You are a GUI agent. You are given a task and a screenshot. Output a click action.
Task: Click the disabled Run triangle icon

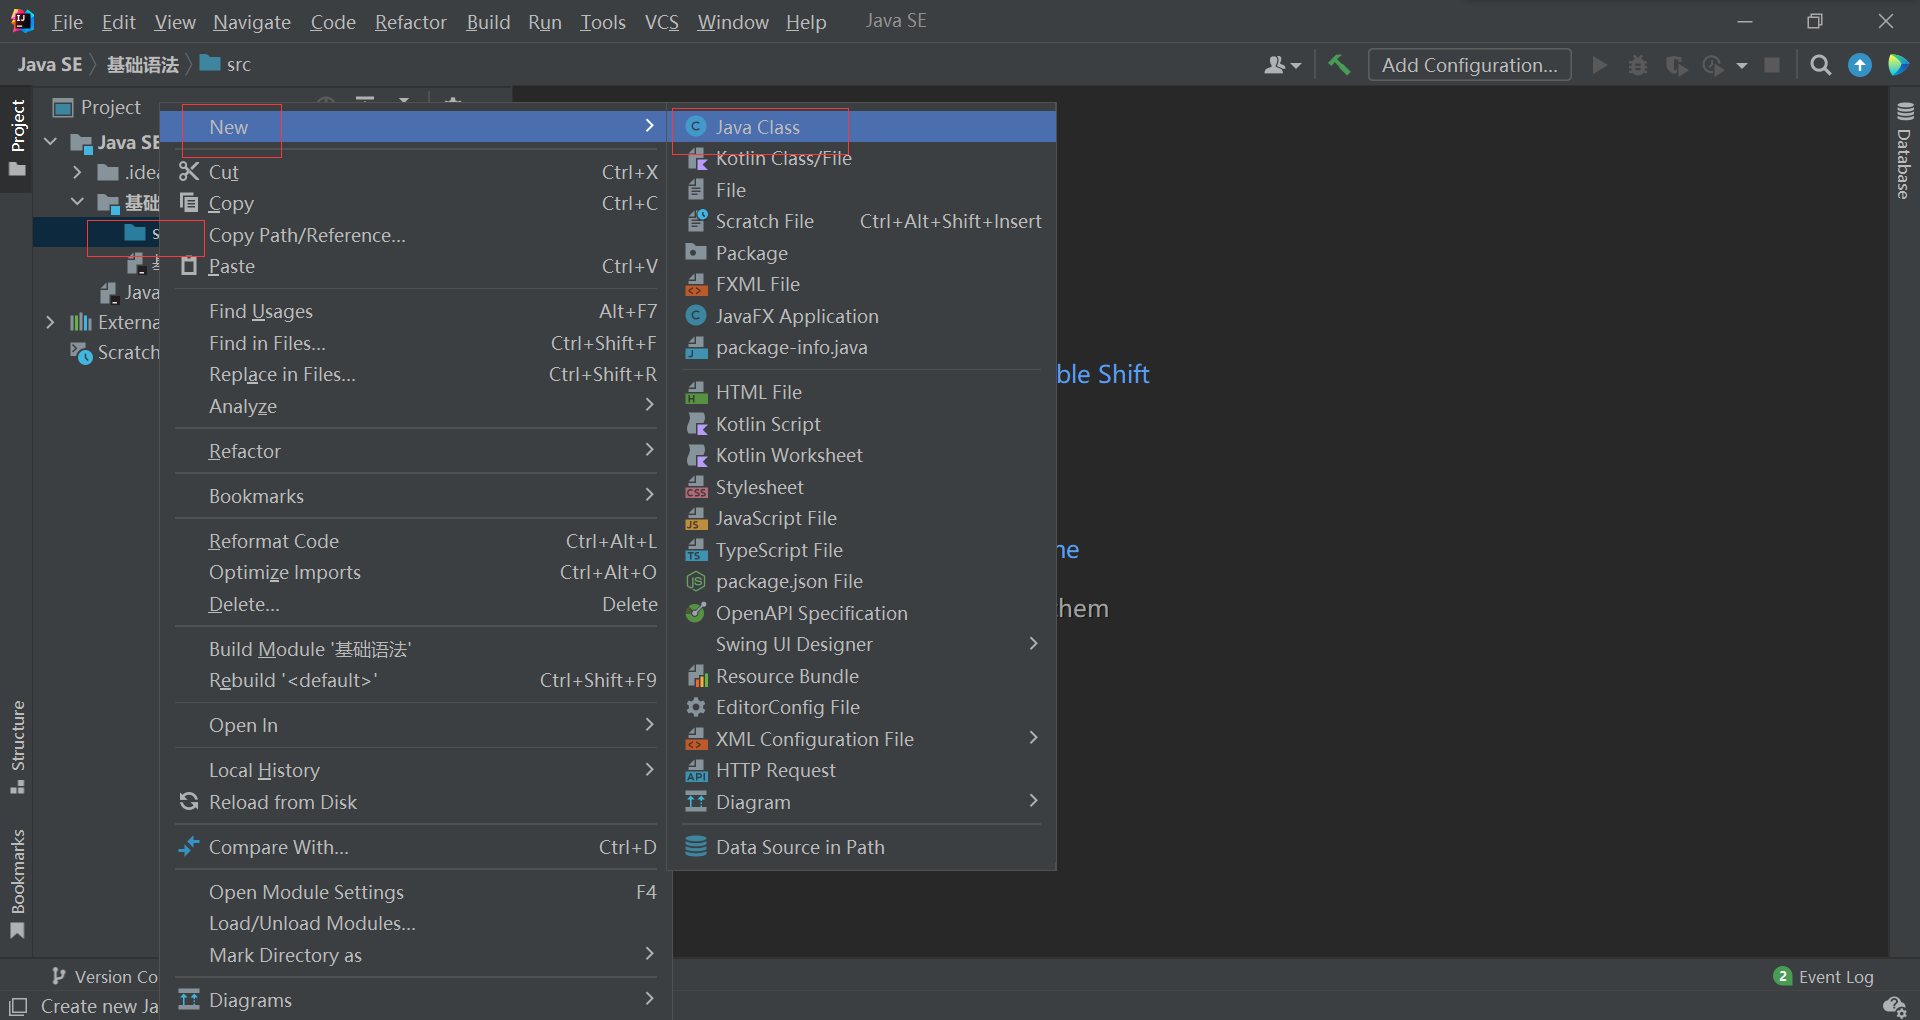click(x=1600, y=65)
